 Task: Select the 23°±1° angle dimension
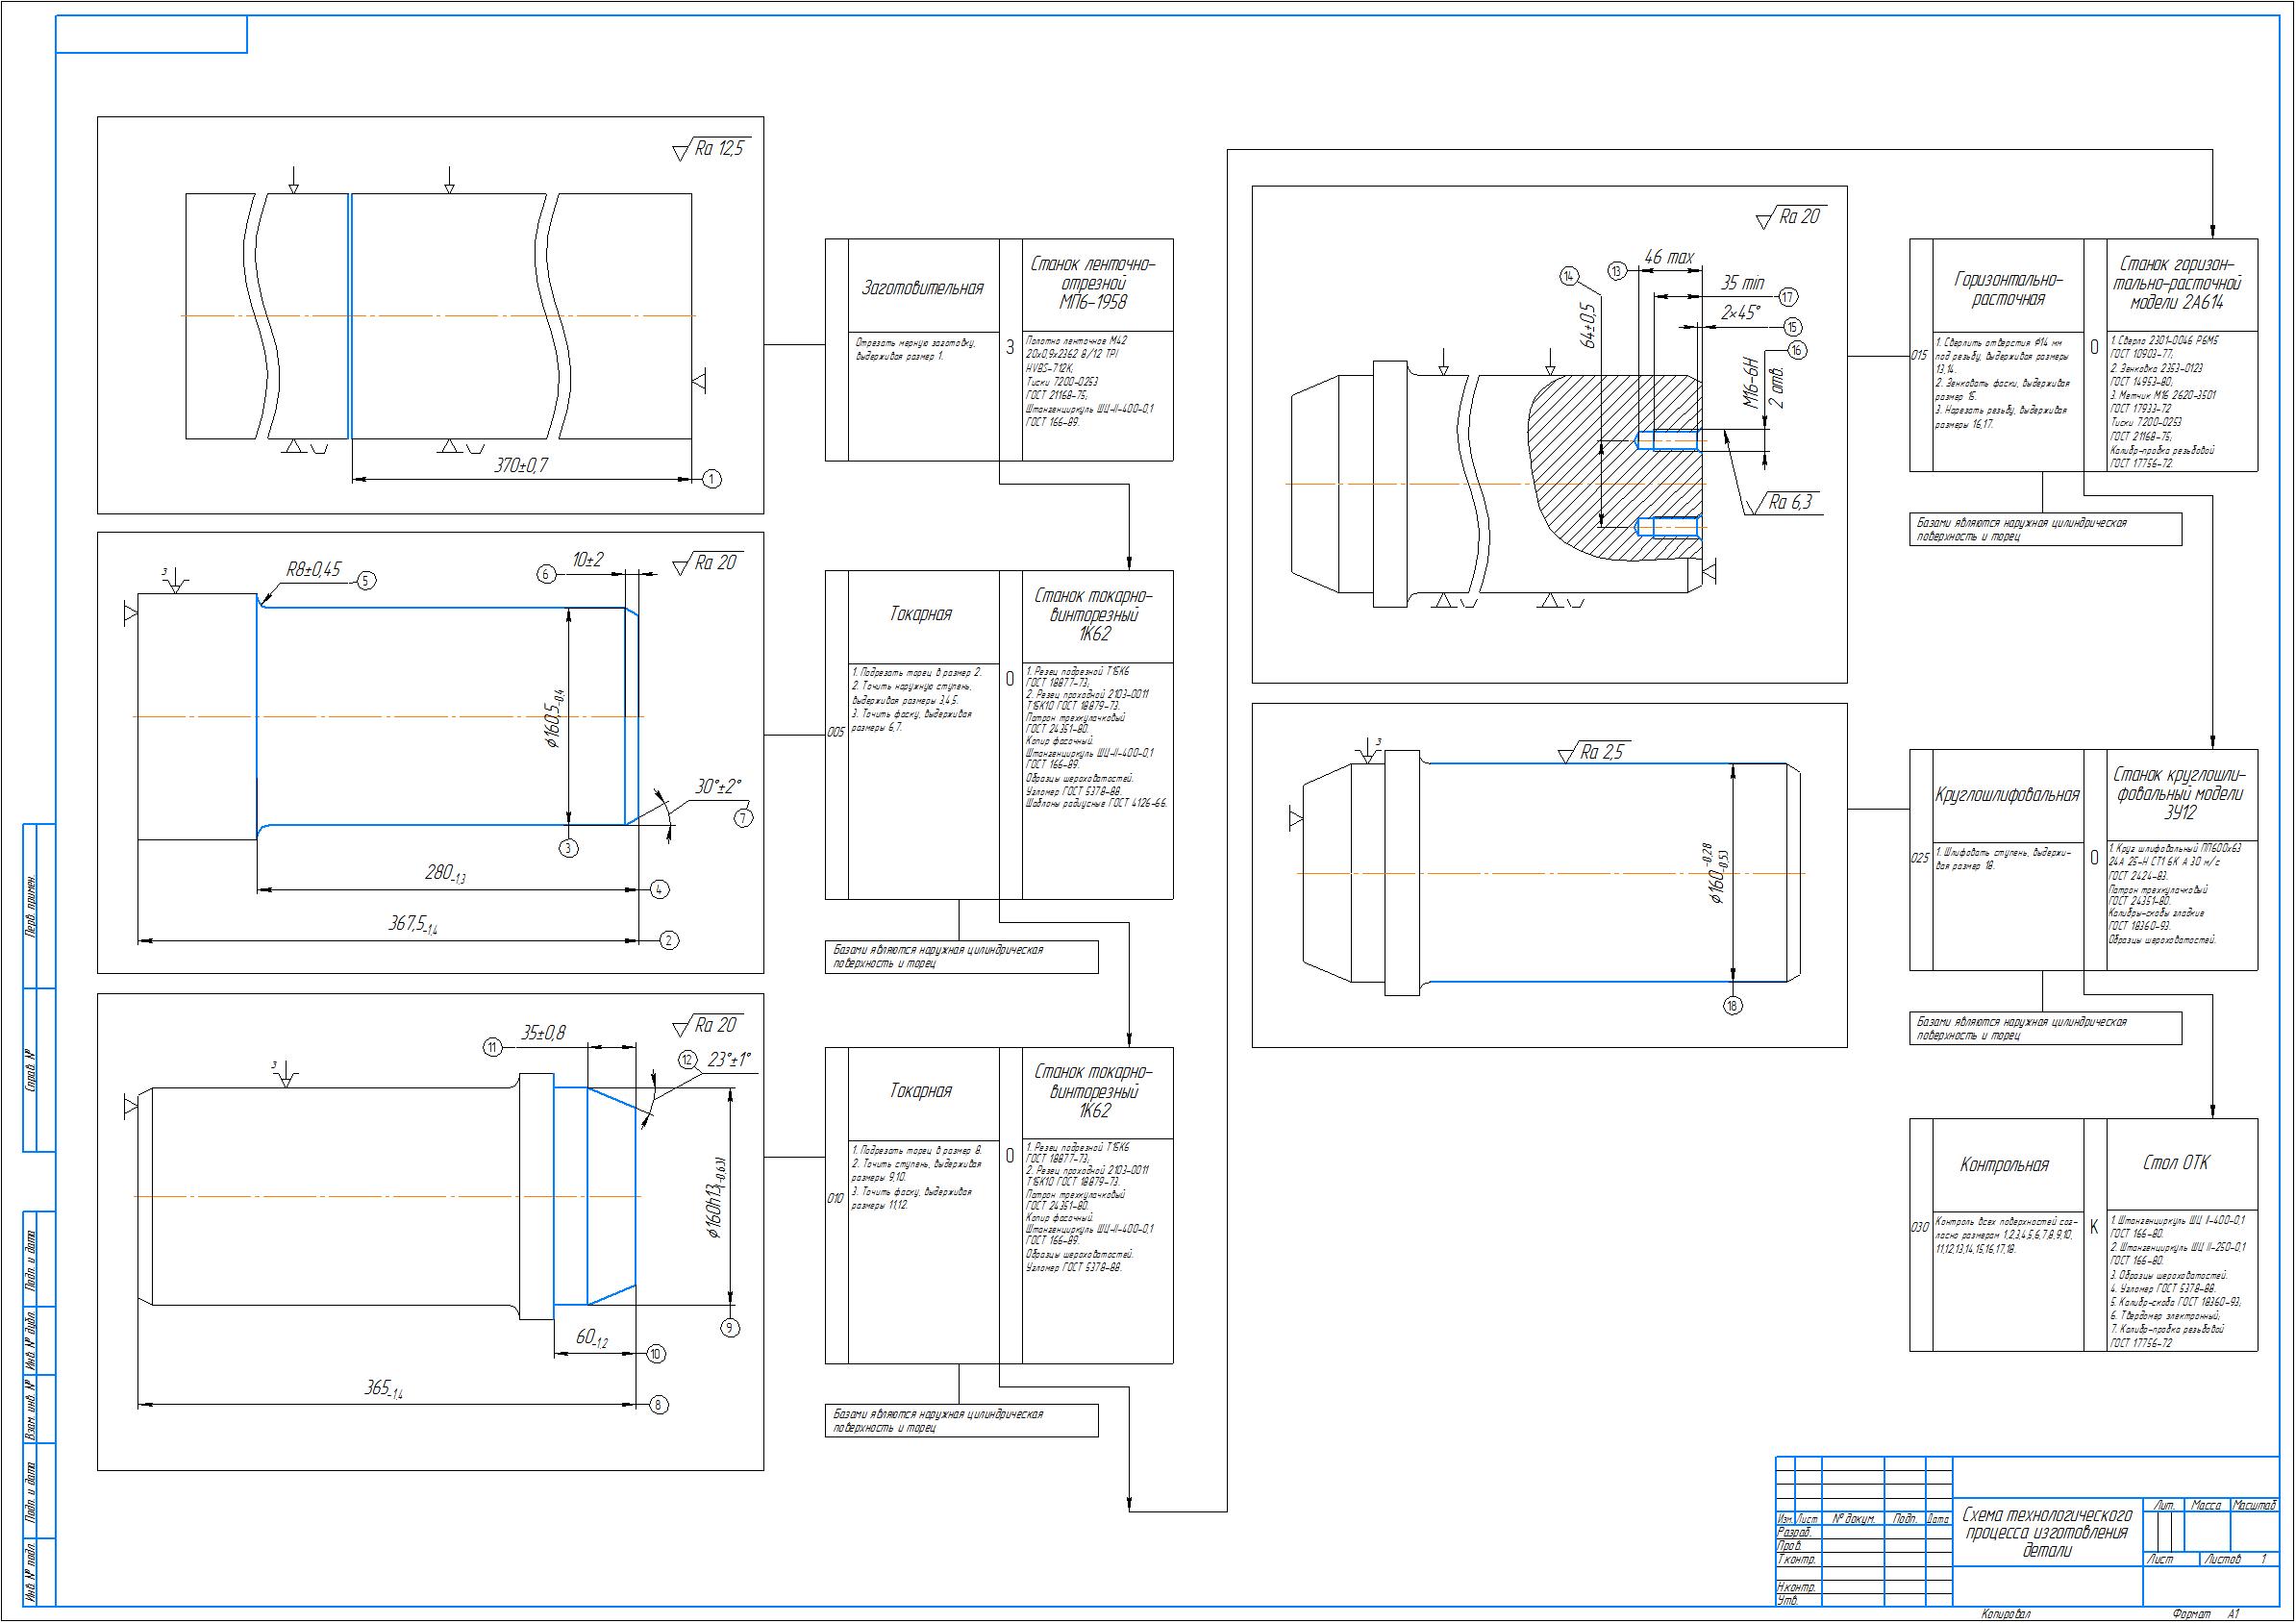click(728, 1060)
